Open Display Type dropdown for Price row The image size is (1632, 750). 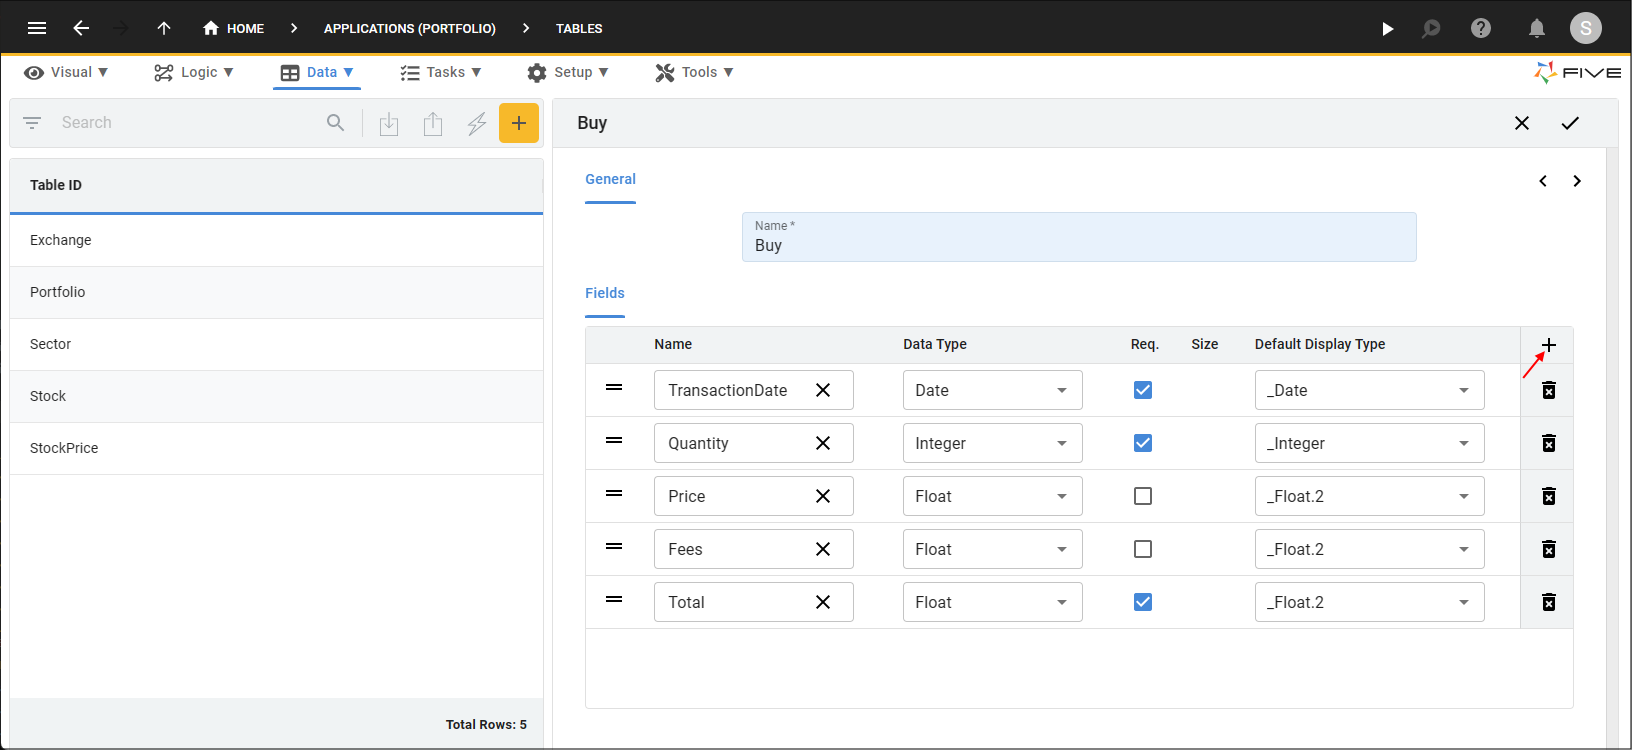pos(1370,496)
